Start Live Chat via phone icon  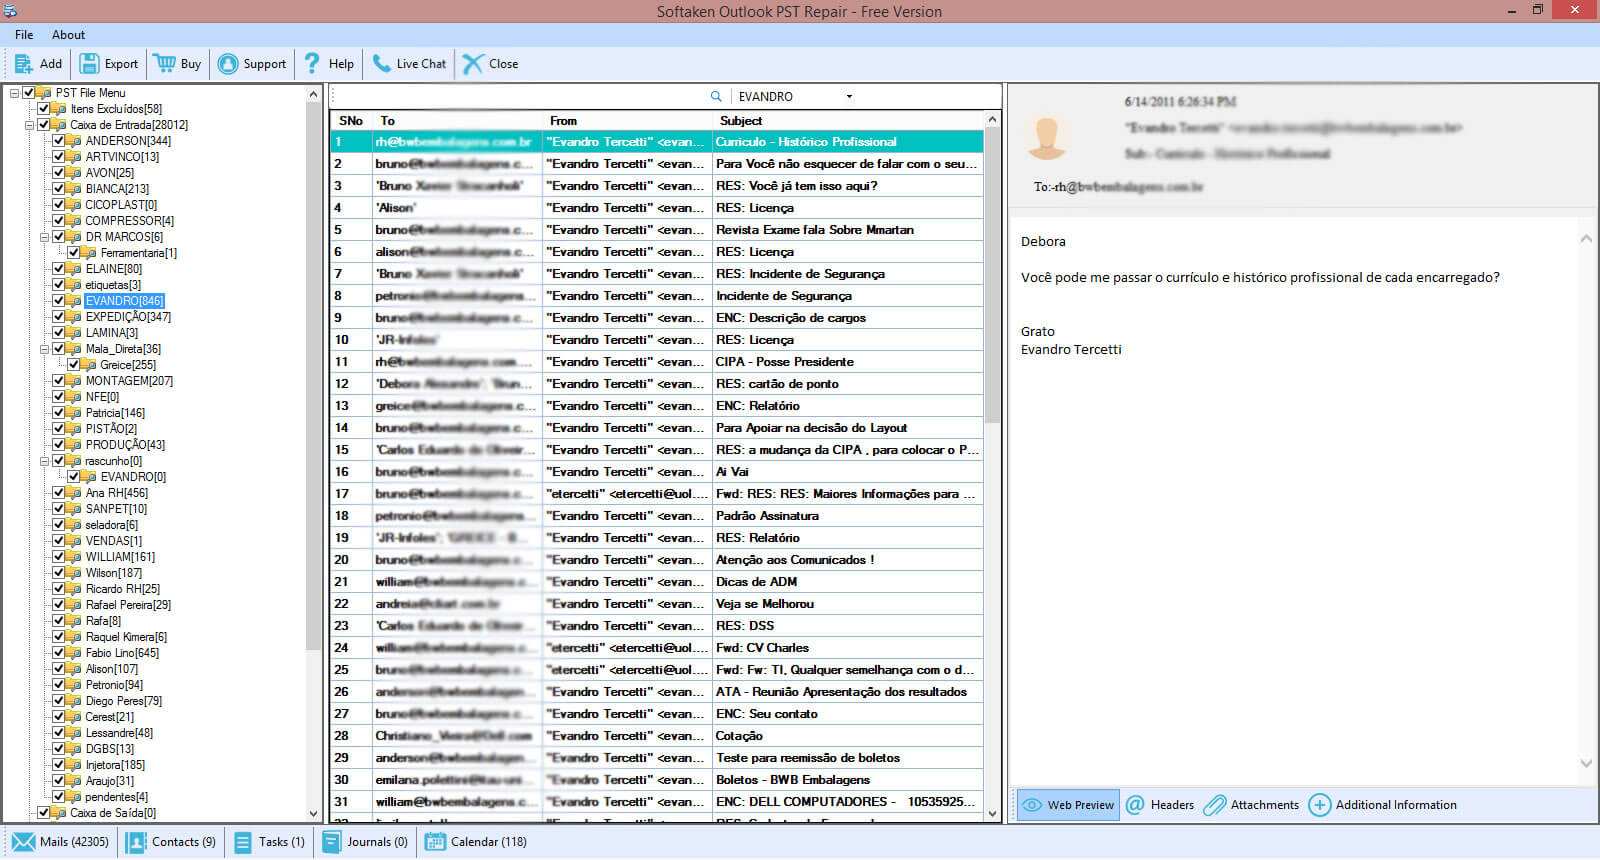coord(381,64)
